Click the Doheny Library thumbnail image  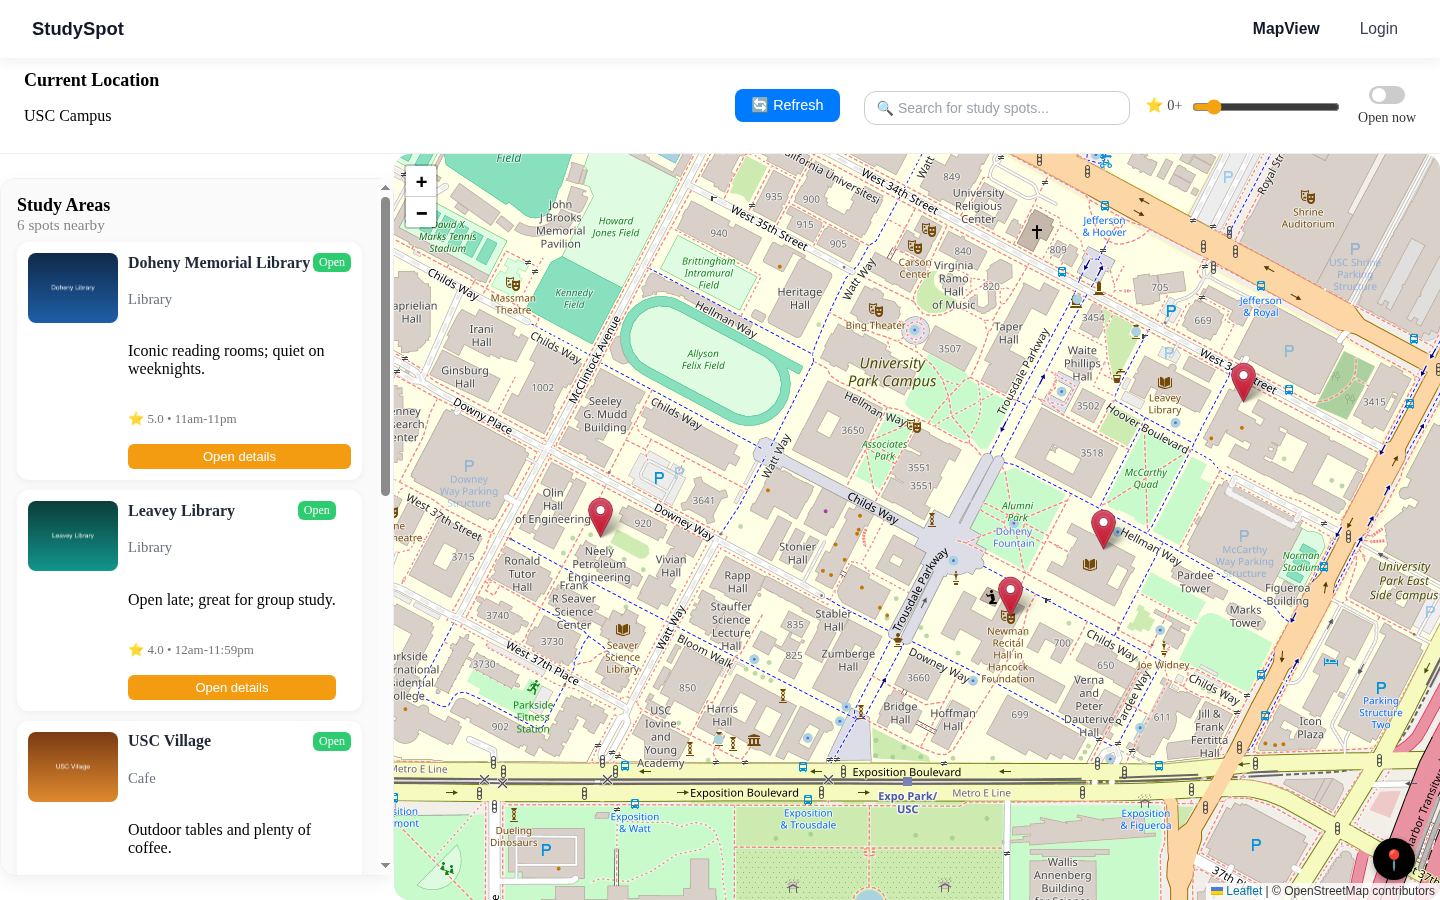(73, 288)
